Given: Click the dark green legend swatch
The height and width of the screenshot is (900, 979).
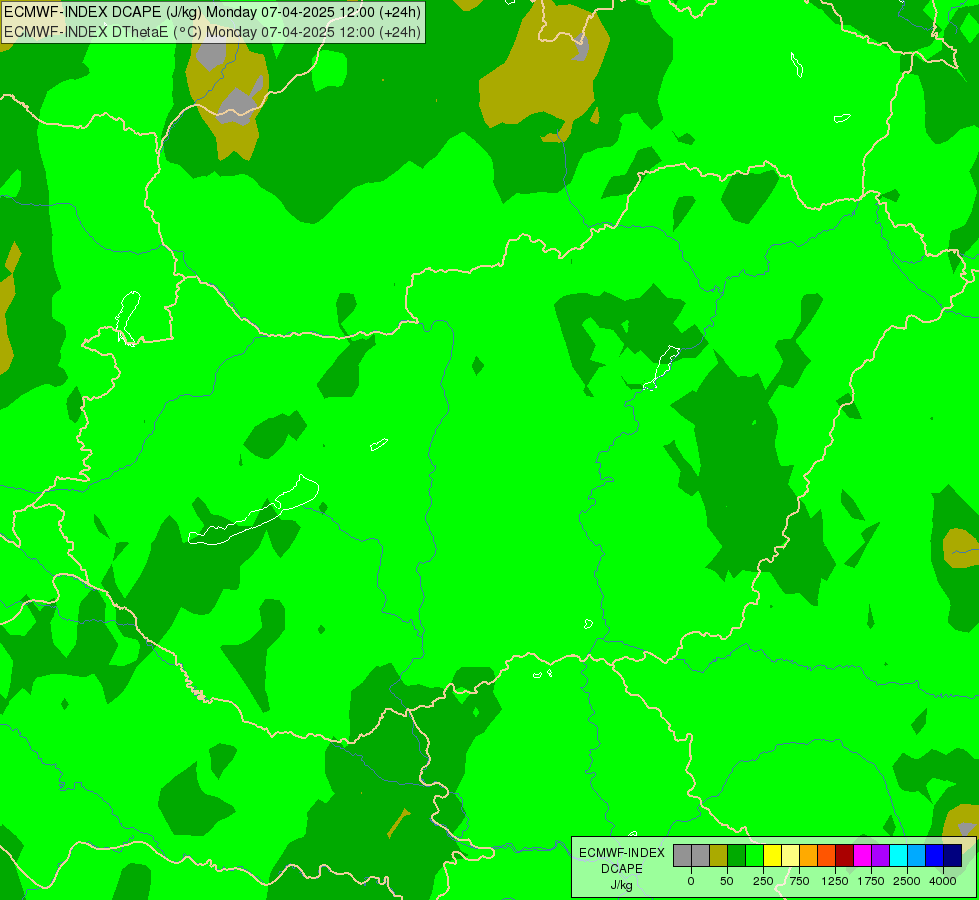Looking at the screenshot, I should tap(737, 855).
